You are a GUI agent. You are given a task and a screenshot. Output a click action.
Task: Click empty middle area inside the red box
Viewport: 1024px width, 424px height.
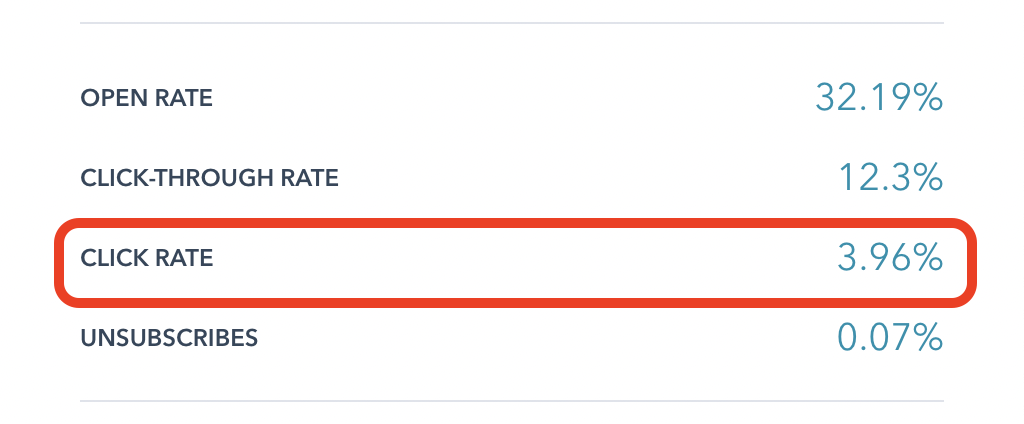pos(520,259)
